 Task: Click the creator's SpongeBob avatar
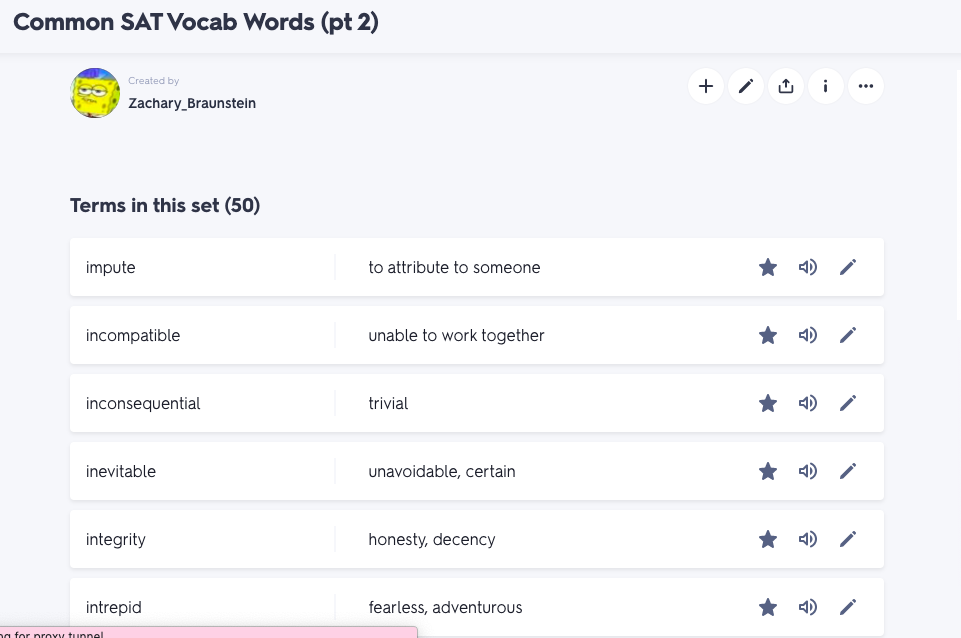[96, 93]
